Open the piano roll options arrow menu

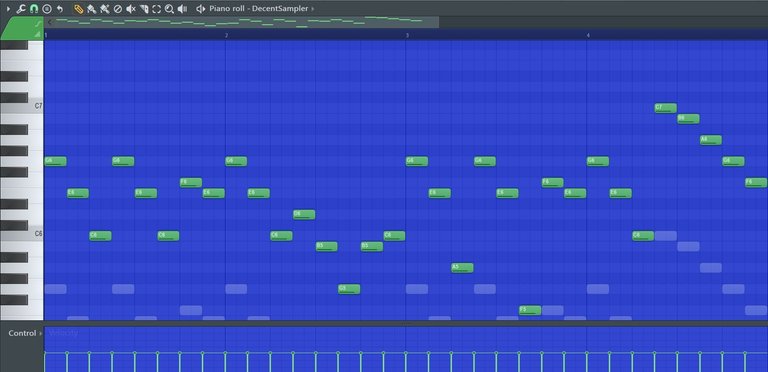coord(8,9)
